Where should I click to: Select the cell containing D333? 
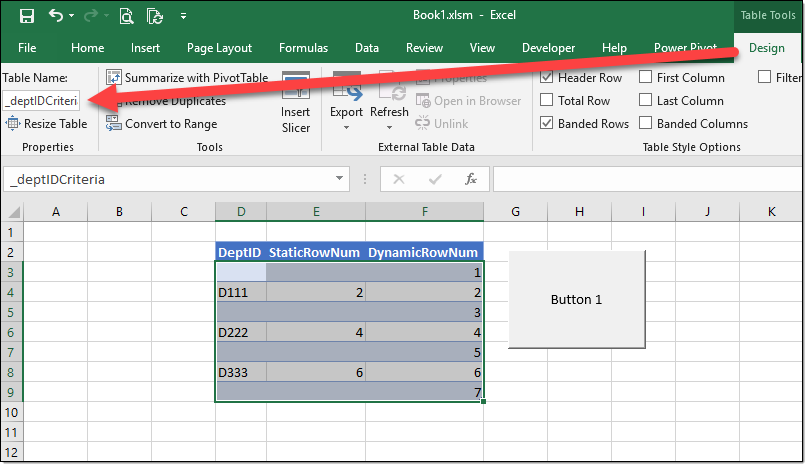click(241, 372)
